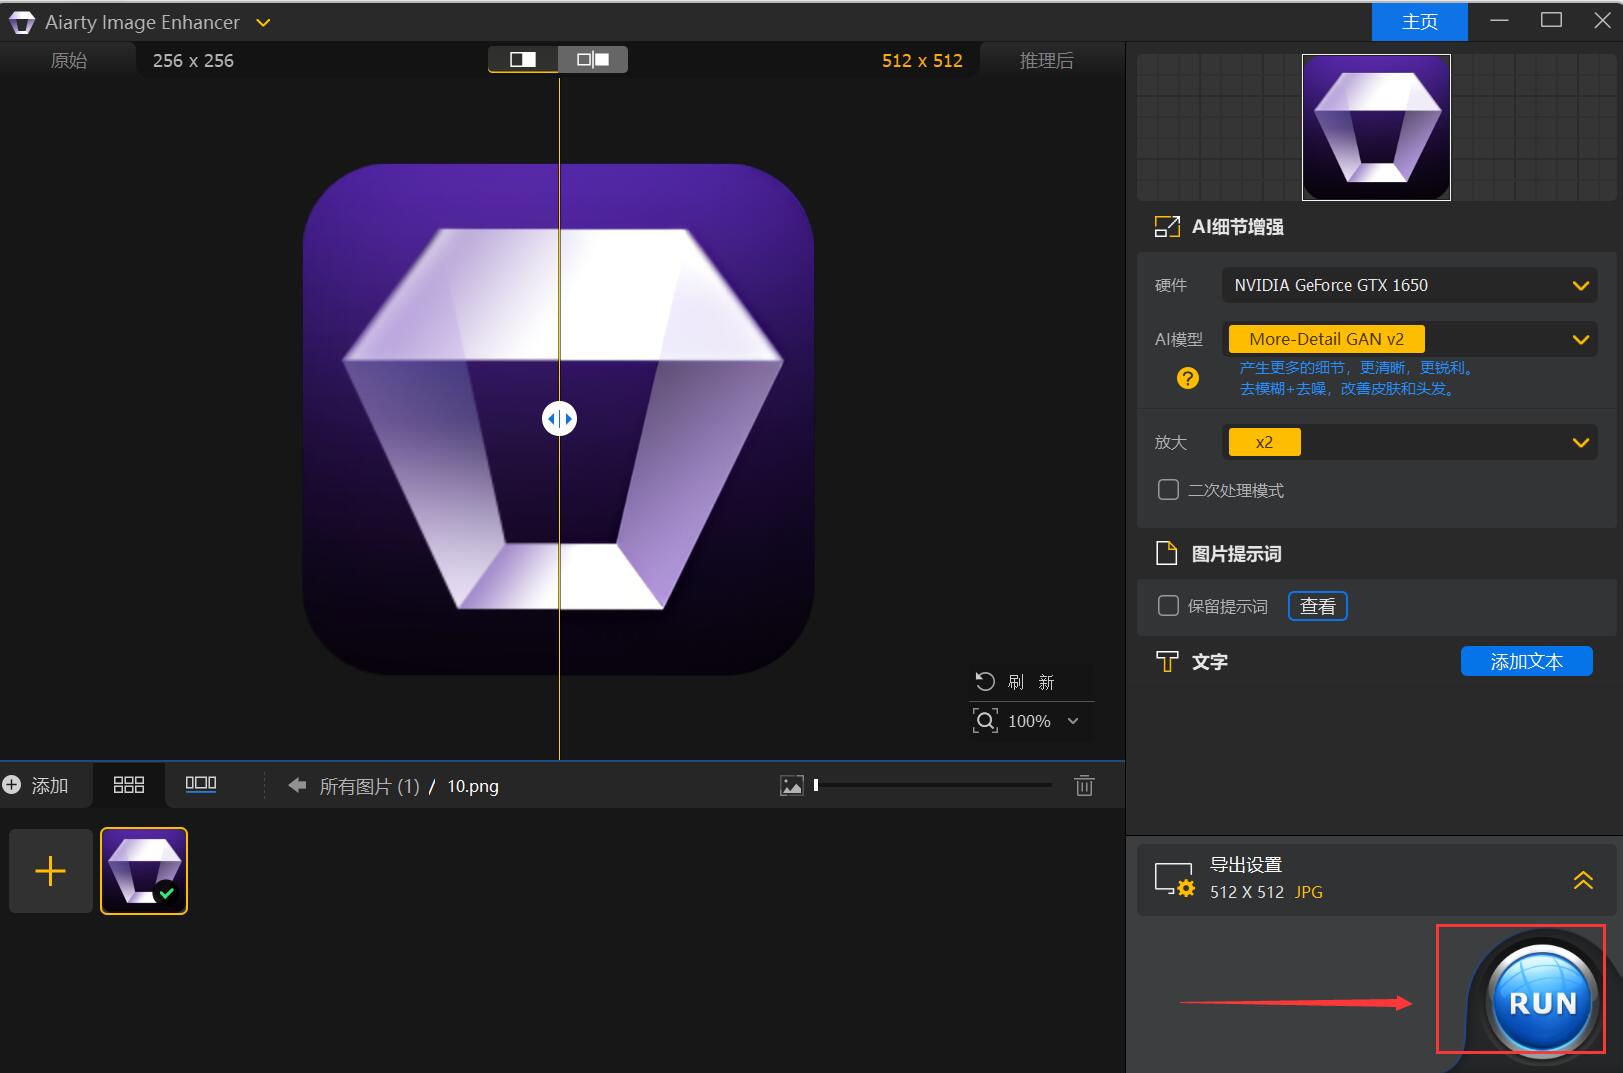
Task: Click the 刷新 refresh icon
Action: coord(985,681)
